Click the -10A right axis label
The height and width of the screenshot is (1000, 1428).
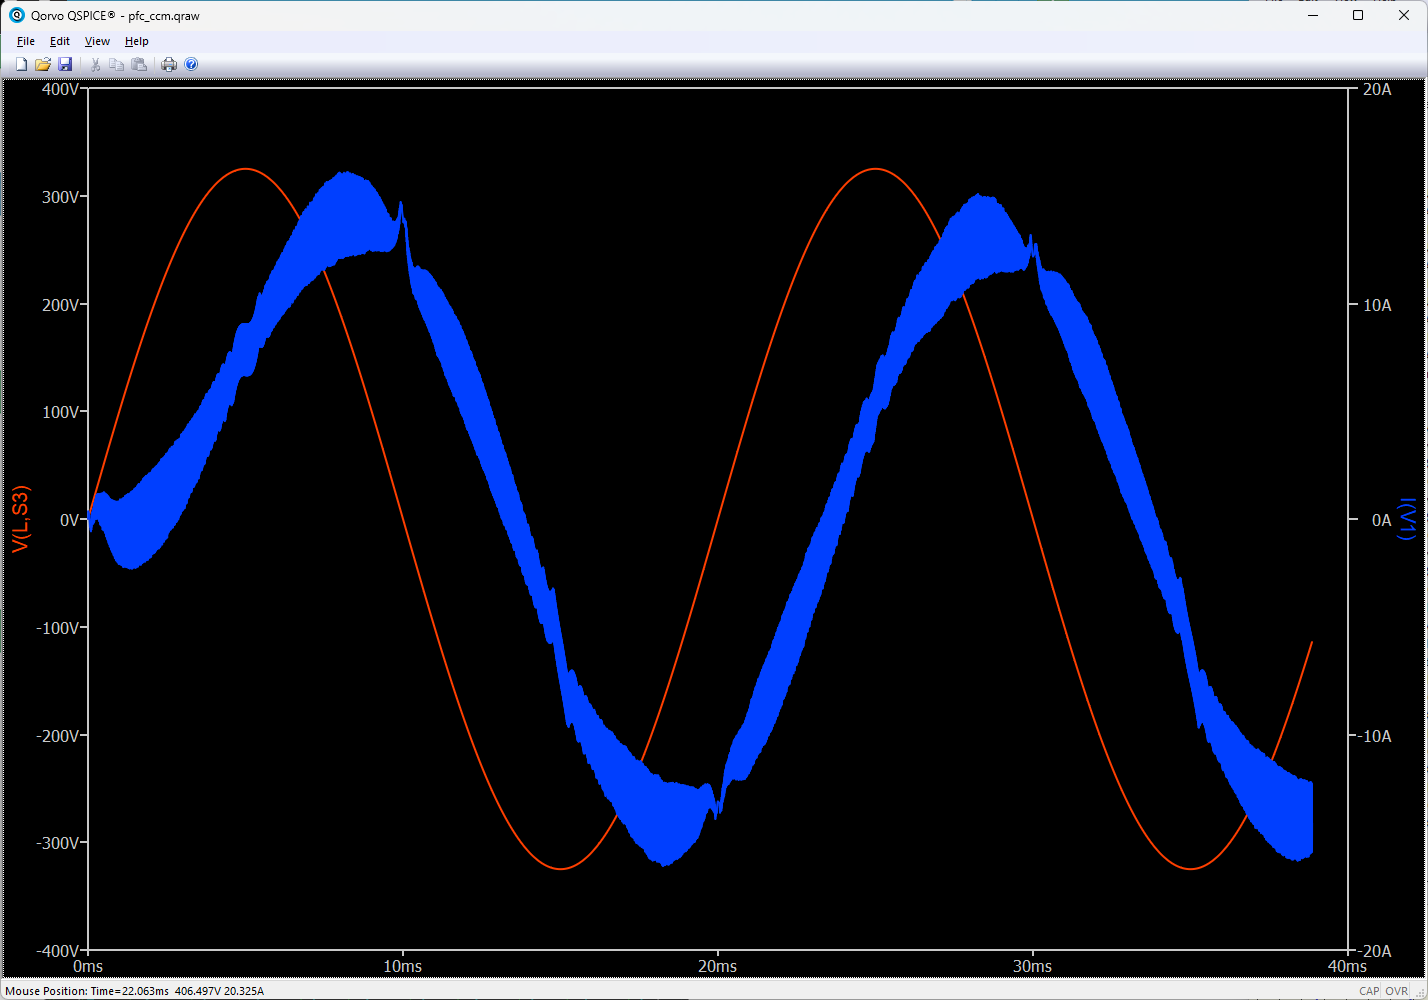coord(1374,736)
